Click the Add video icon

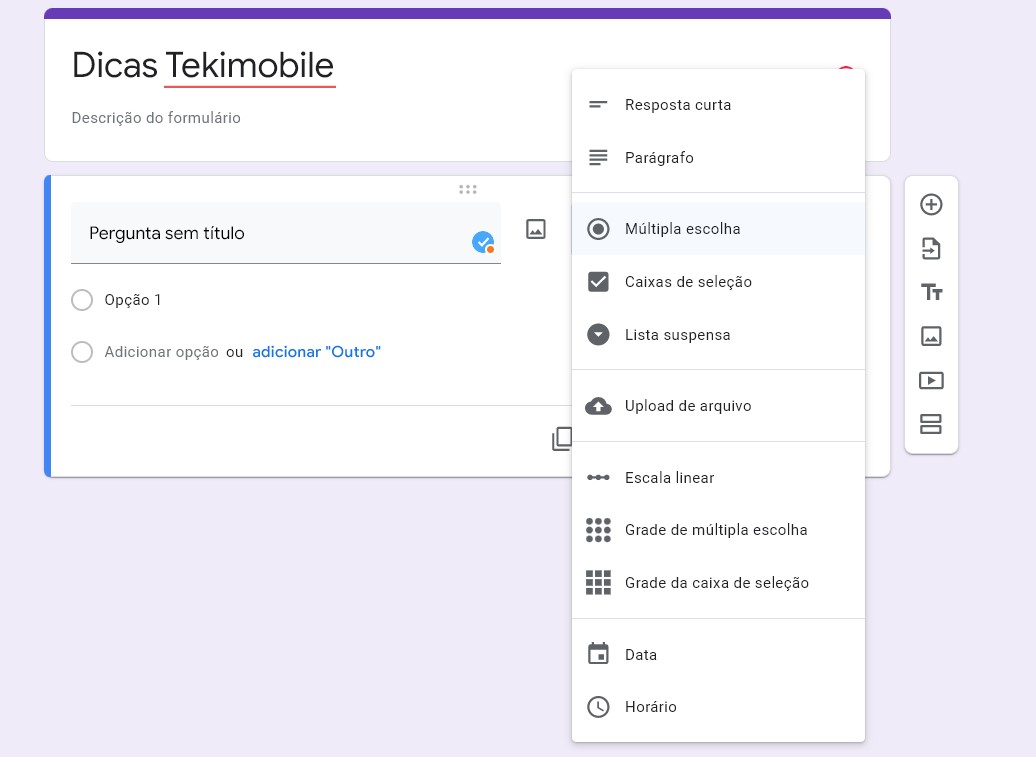point(931,380)
